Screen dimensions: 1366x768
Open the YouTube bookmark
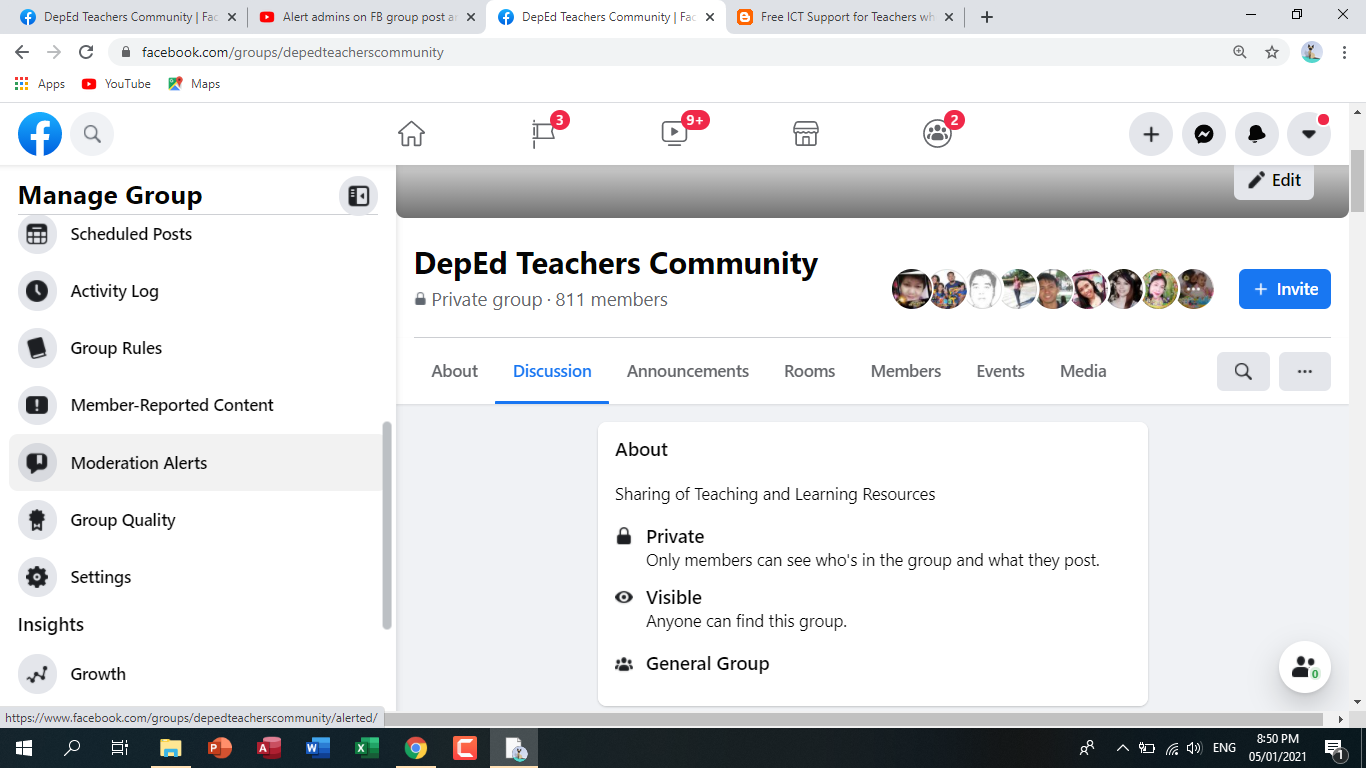tap(116, 84)
